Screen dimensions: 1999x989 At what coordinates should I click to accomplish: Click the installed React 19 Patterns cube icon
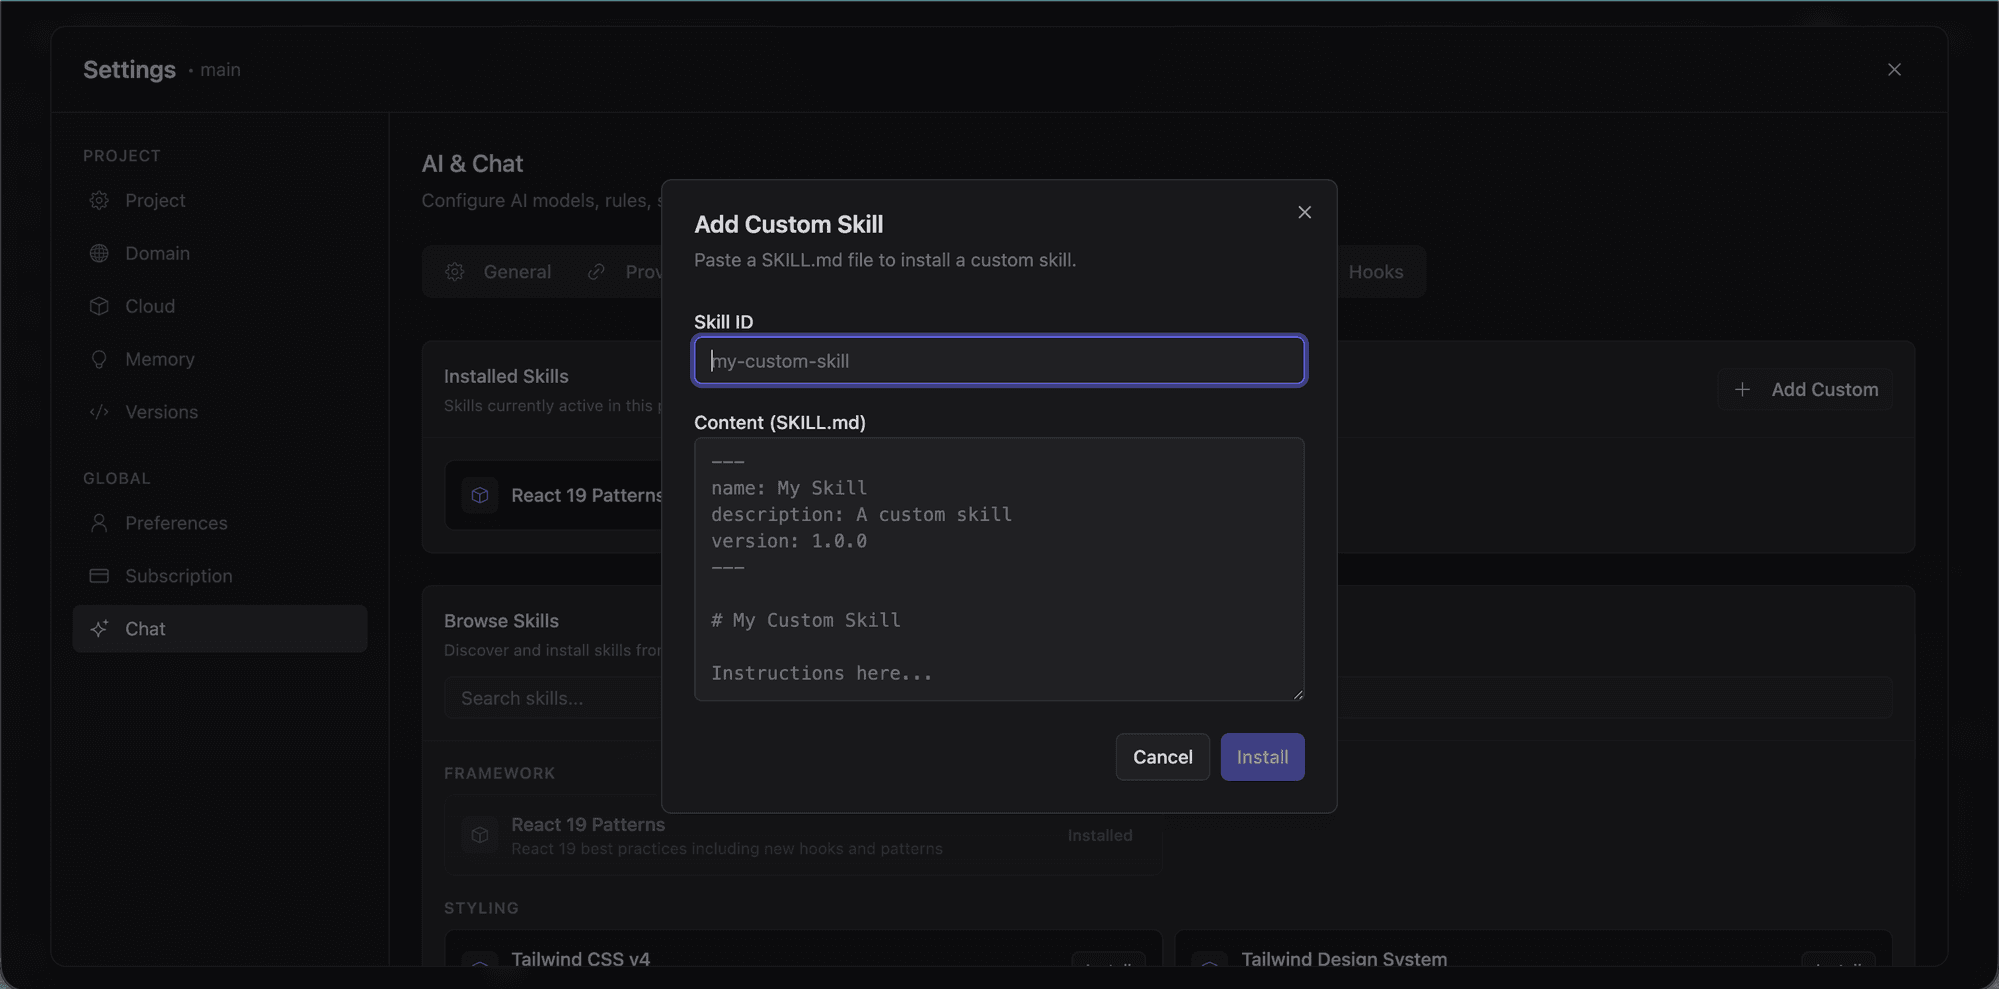click(x=480, y=495)
